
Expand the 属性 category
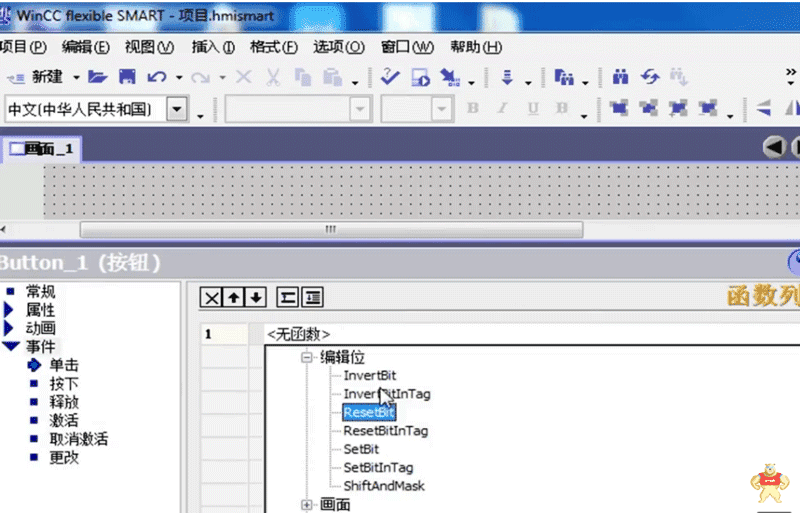[9, 310]
